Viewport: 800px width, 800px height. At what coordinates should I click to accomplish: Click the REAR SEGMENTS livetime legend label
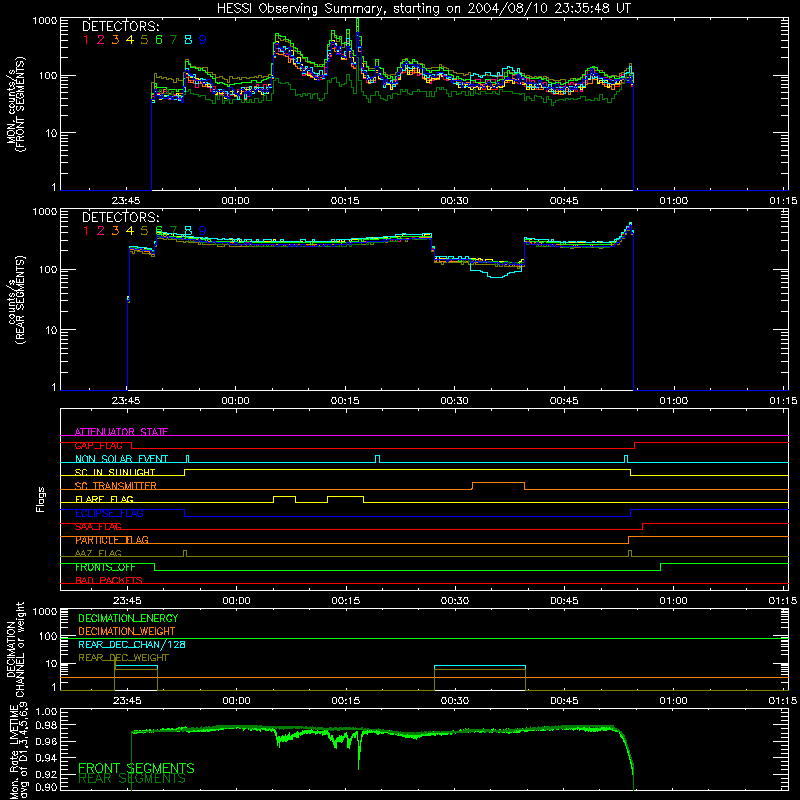pyautogui.click(x=132, y=779)
